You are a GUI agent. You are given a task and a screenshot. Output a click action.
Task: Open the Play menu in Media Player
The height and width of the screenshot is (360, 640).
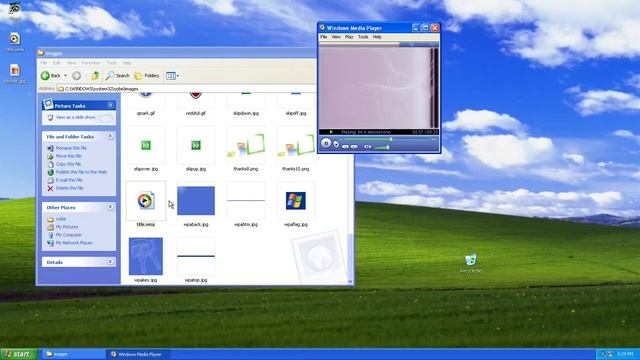[349, 37]
